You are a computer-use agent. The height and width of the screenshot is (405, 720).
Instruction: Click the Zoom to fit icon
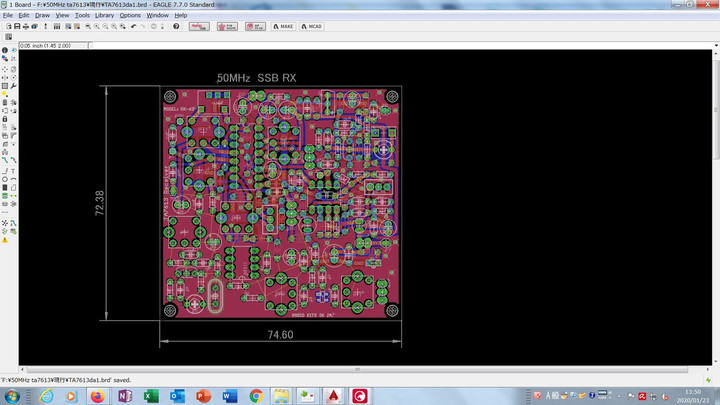click(x=88, y=26)
